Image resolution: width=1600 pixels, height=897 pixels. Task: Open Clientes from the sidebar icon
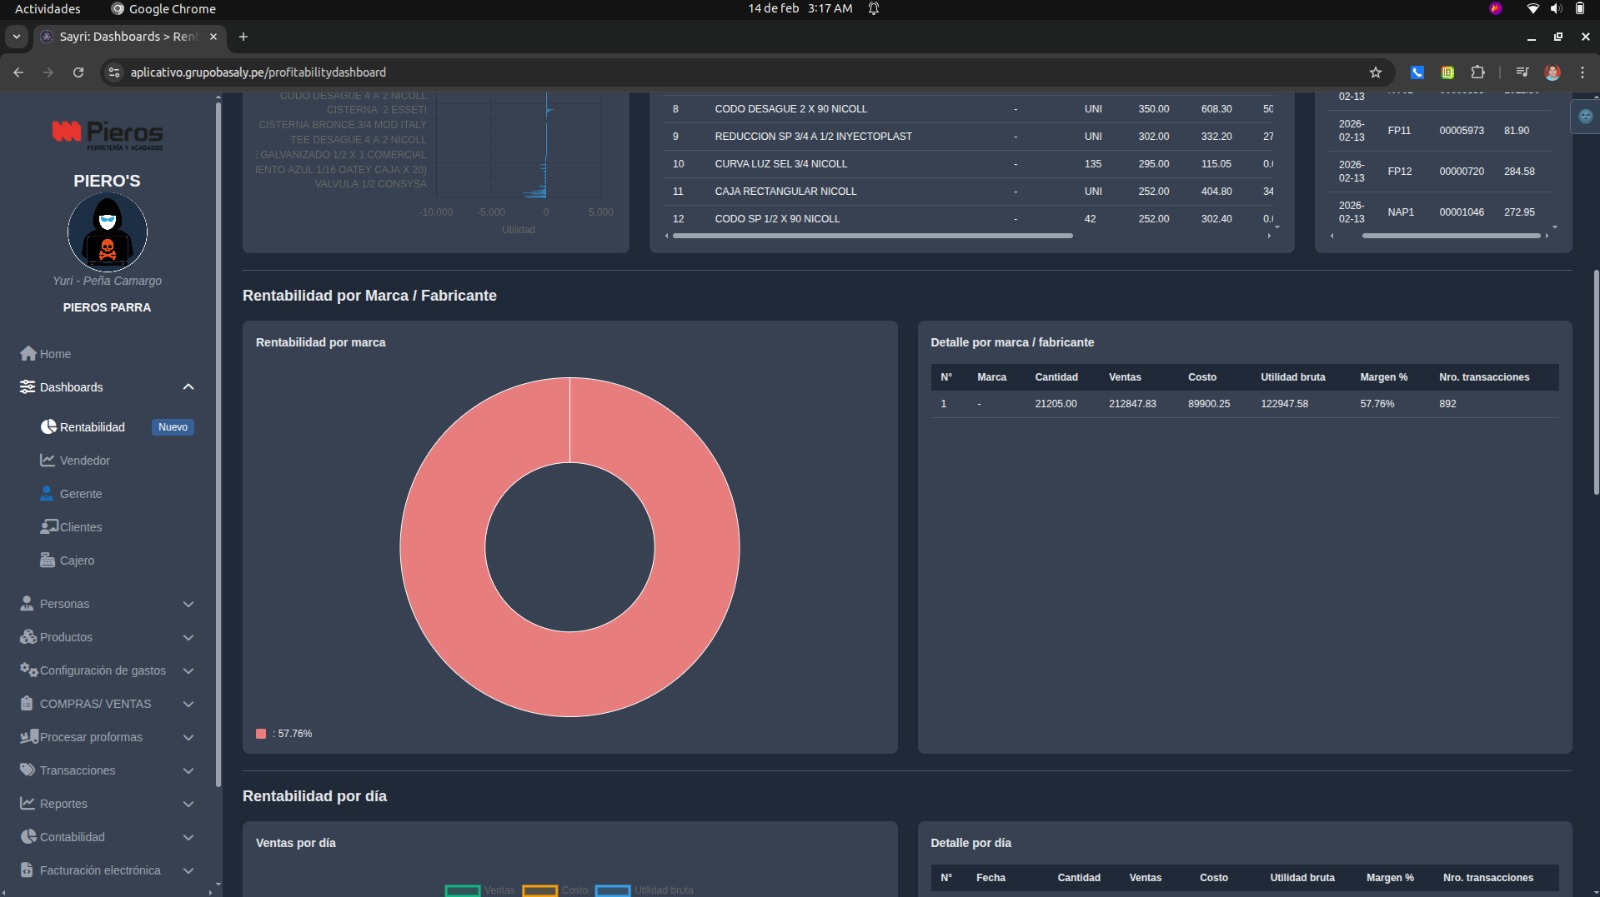pyautogui.click(x=48, y=527)
